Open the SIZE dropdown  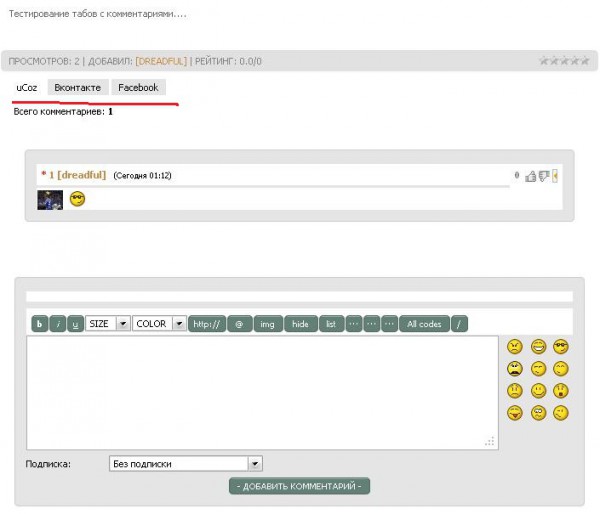pyautogui.click(x=108, y=324)
